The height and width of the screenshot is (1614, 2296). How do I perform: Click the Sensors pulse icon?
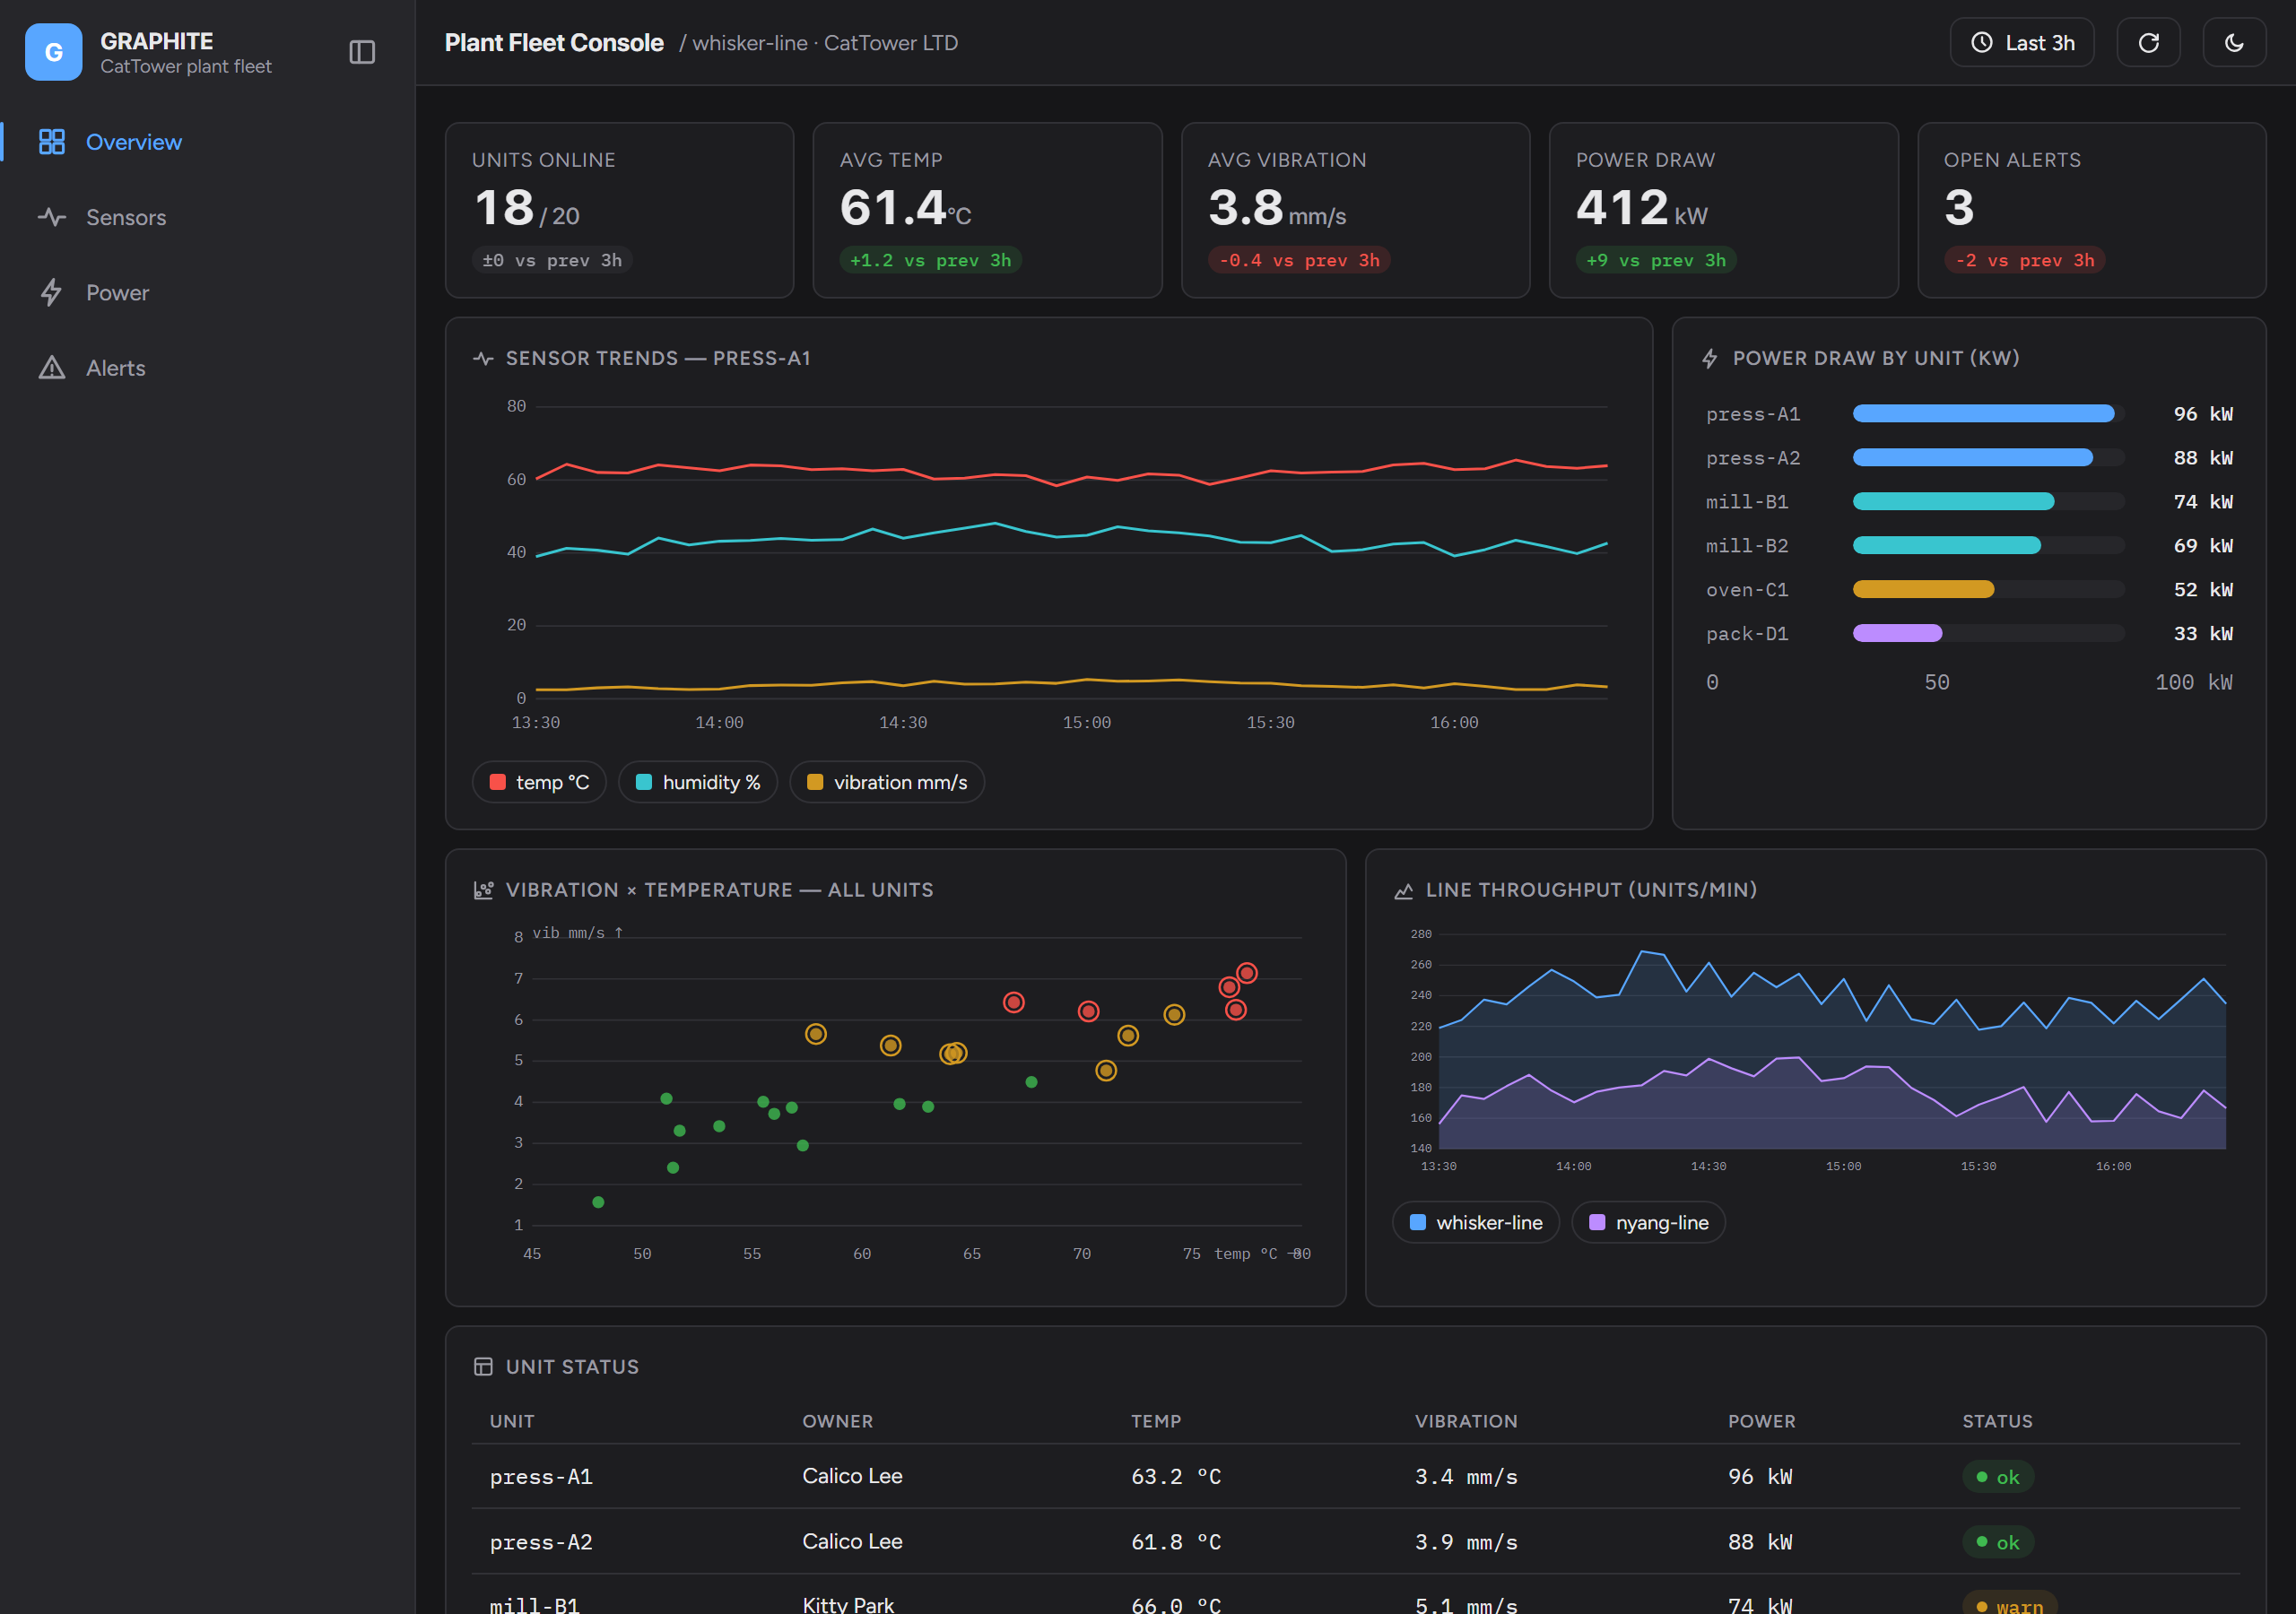(52, 217)
